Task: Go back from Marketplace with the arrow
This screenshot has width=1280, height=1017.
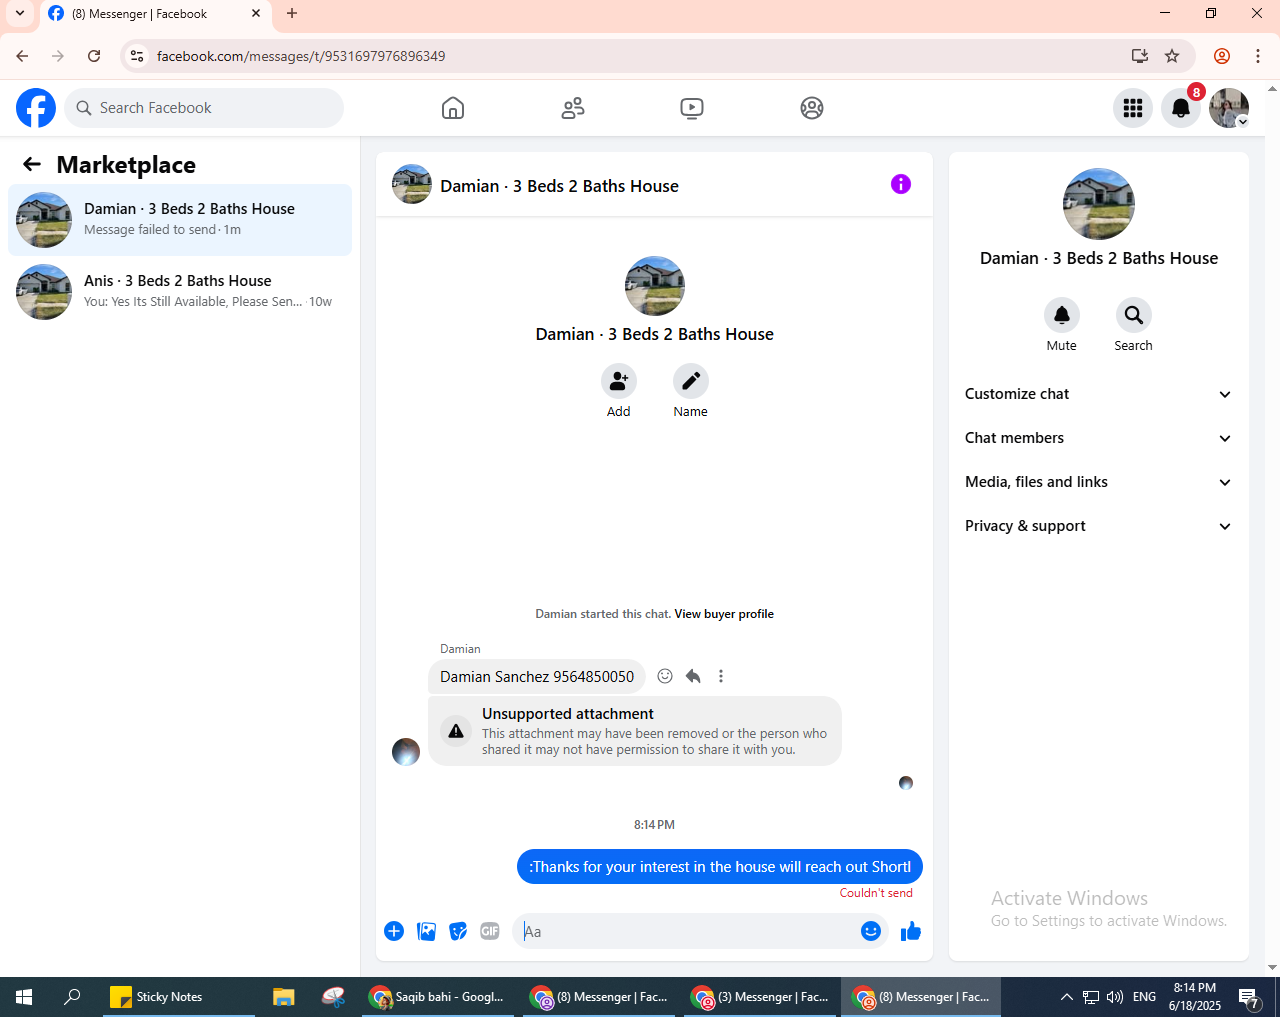Action: click(32, 164)
